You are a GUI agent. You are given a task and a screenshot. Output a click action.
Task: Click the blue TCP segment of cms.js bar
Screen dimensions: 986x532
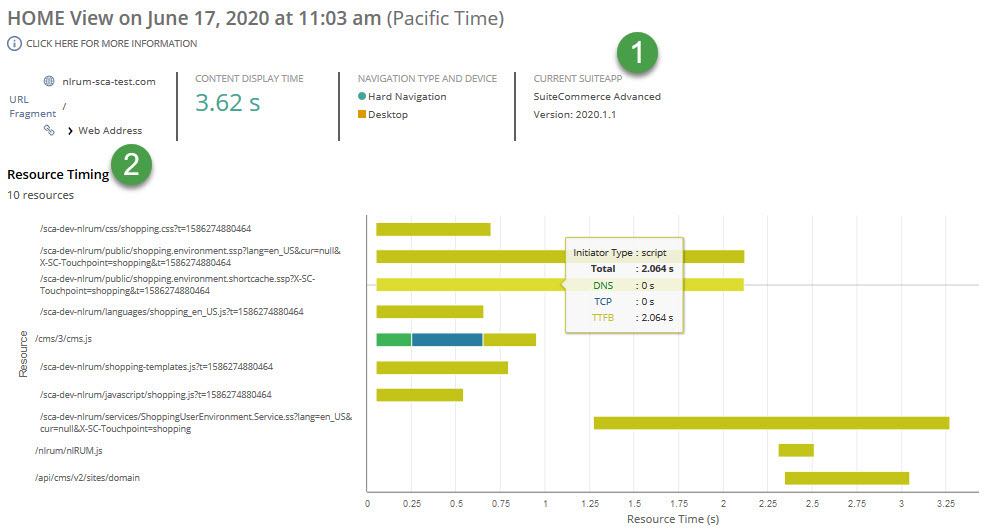tap(447, 340)
